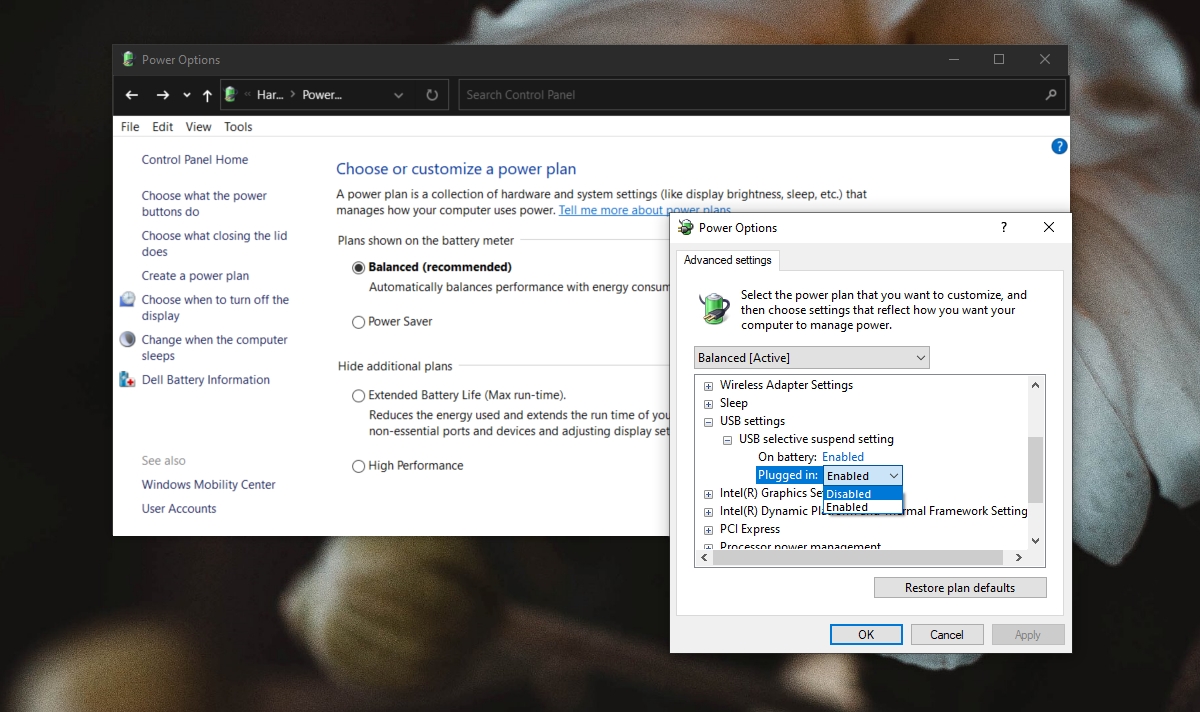The height and width of the screenshot is (712, 1200).
Task: Select the Power Saver plan
Action: pyautogui.click(x=358, y=322)
